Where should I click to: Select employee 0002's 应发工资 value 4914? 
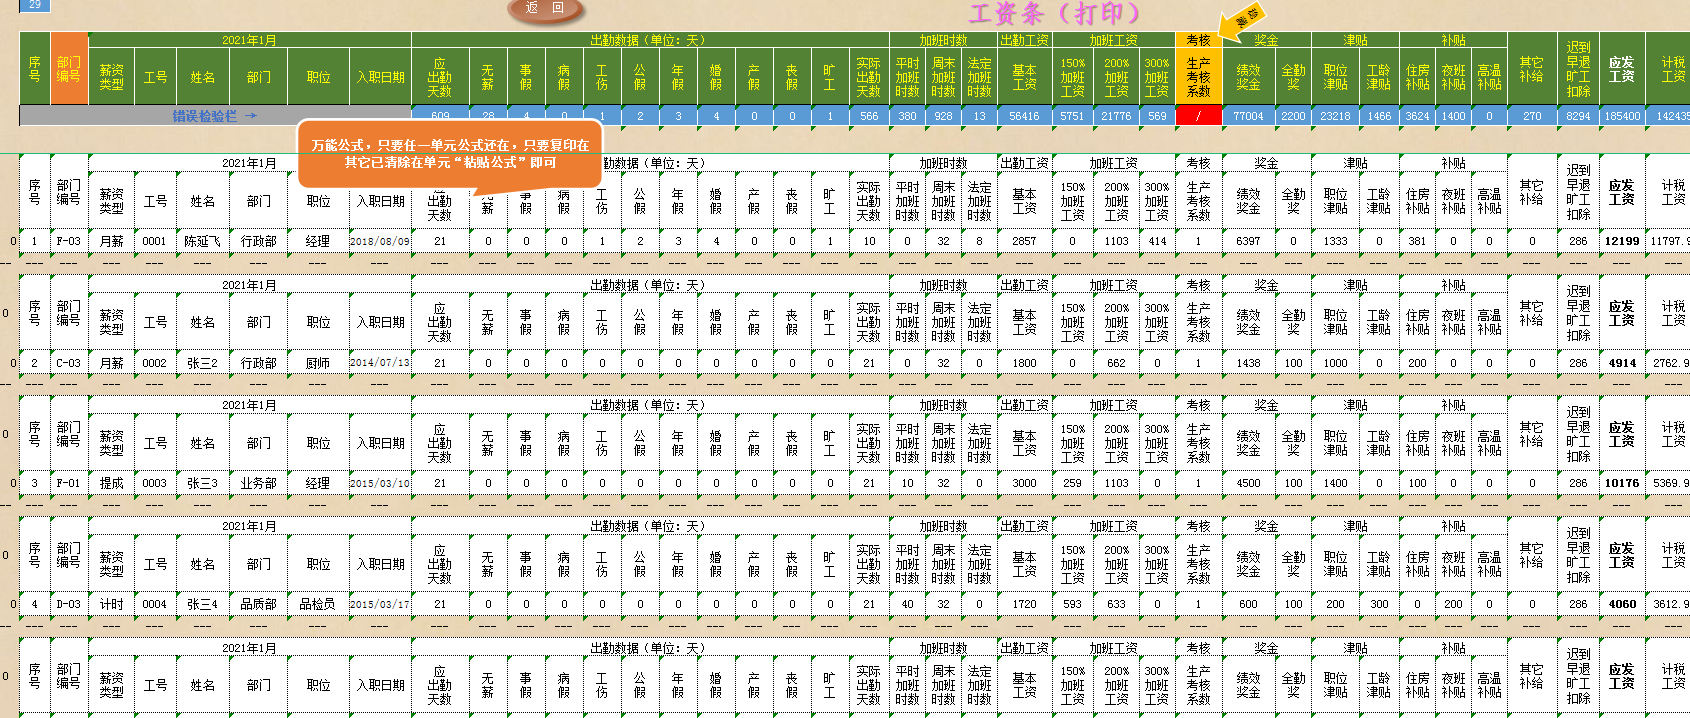[x=1621, y=363]
